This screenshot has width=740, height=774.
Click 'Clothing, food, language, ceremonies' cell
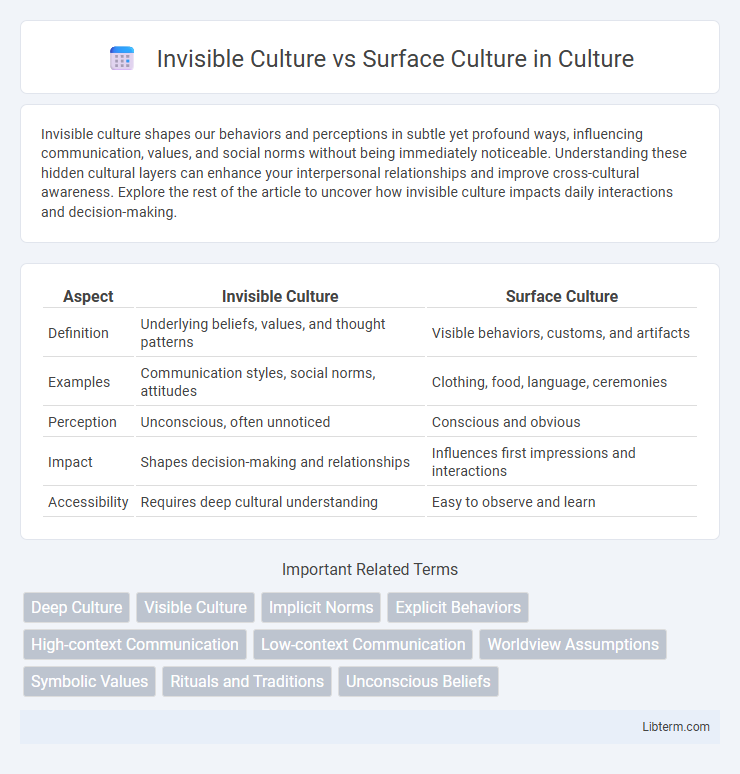[x=562, y=382]
